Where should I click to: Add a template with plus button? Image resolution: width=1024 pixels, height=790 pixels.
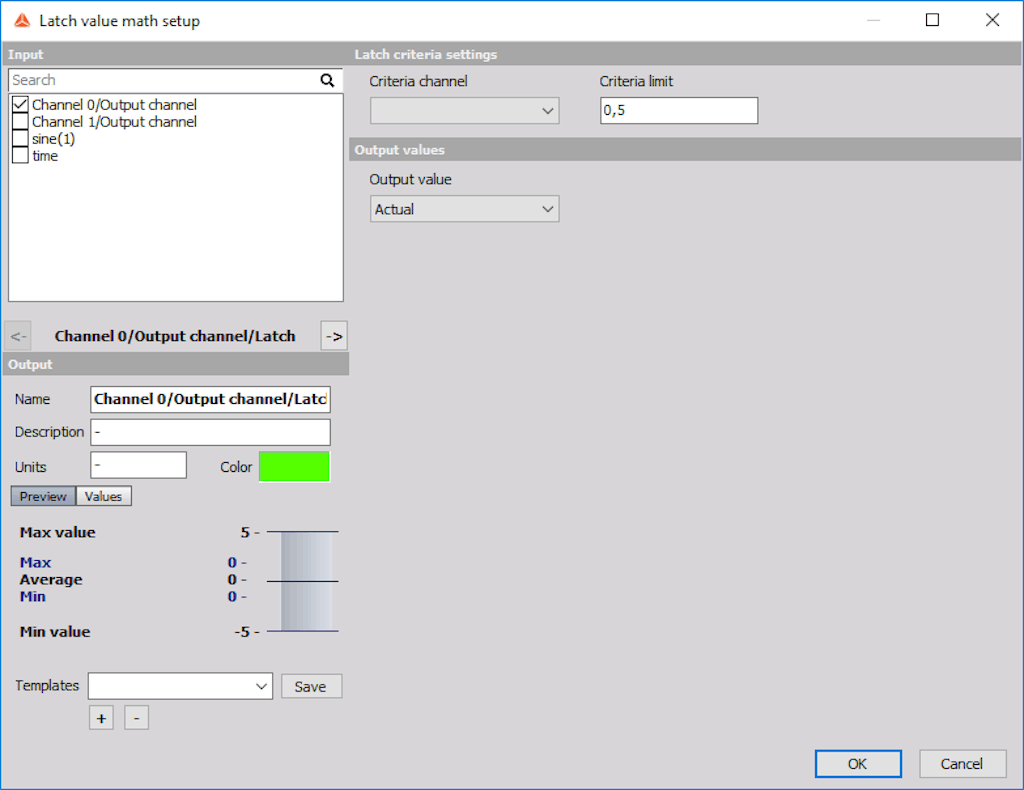tap(101, 718)
